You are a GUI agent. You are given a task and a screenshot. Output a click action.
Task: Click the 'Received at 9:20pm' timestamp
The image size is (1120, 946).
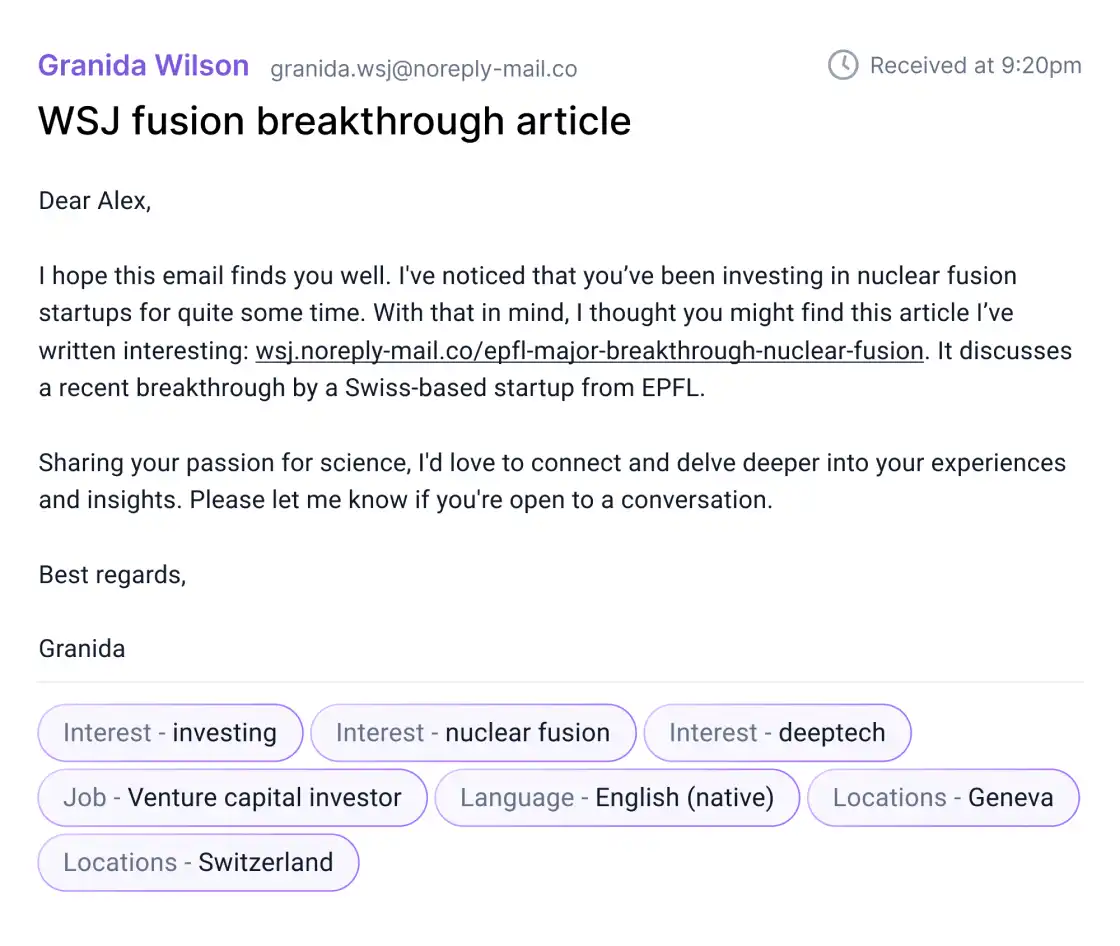(975, 66)
